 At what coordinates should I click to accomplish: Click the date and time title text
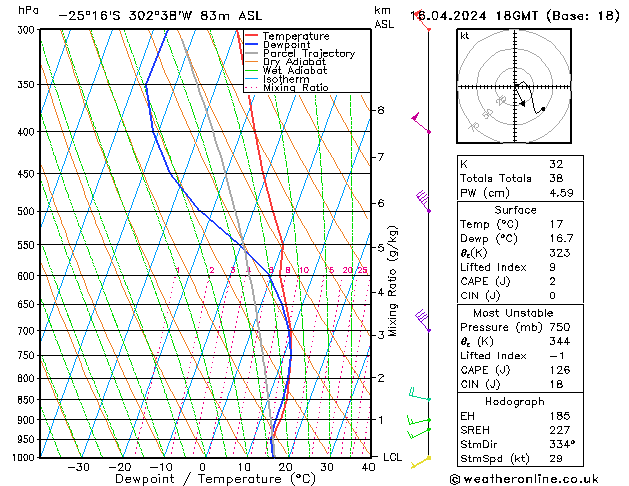click(515, 16)
